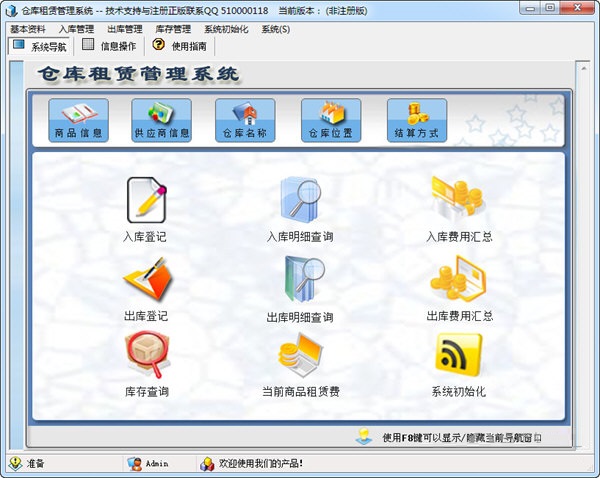Launch 入库登记 inbound registration icon
The height and width of the screenshot is (478, 600).
(x=147, y=200)
